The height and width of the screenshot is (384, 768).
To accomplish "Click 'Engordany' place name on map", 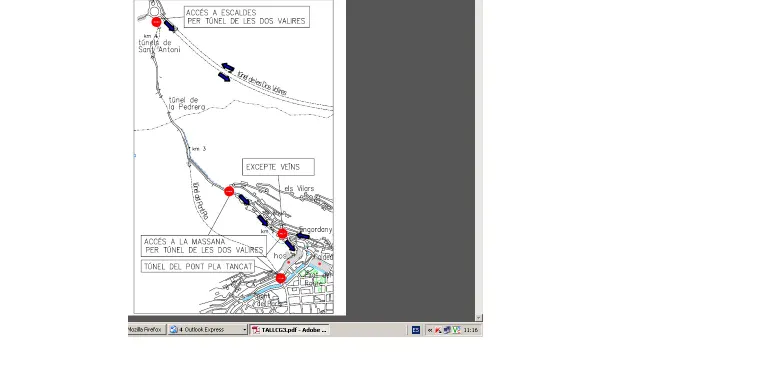I will click(x=316, y=229).
